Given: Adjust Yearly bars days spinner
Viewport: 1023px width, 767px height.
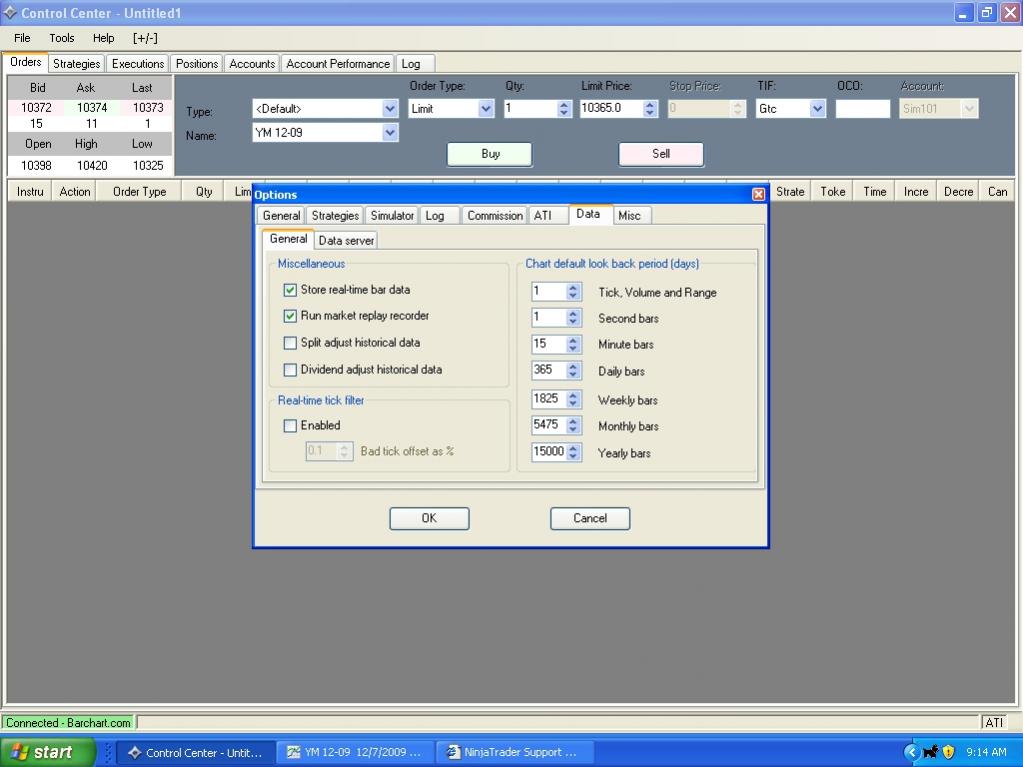Looking at the screenshot, I should tap(573, 451).
